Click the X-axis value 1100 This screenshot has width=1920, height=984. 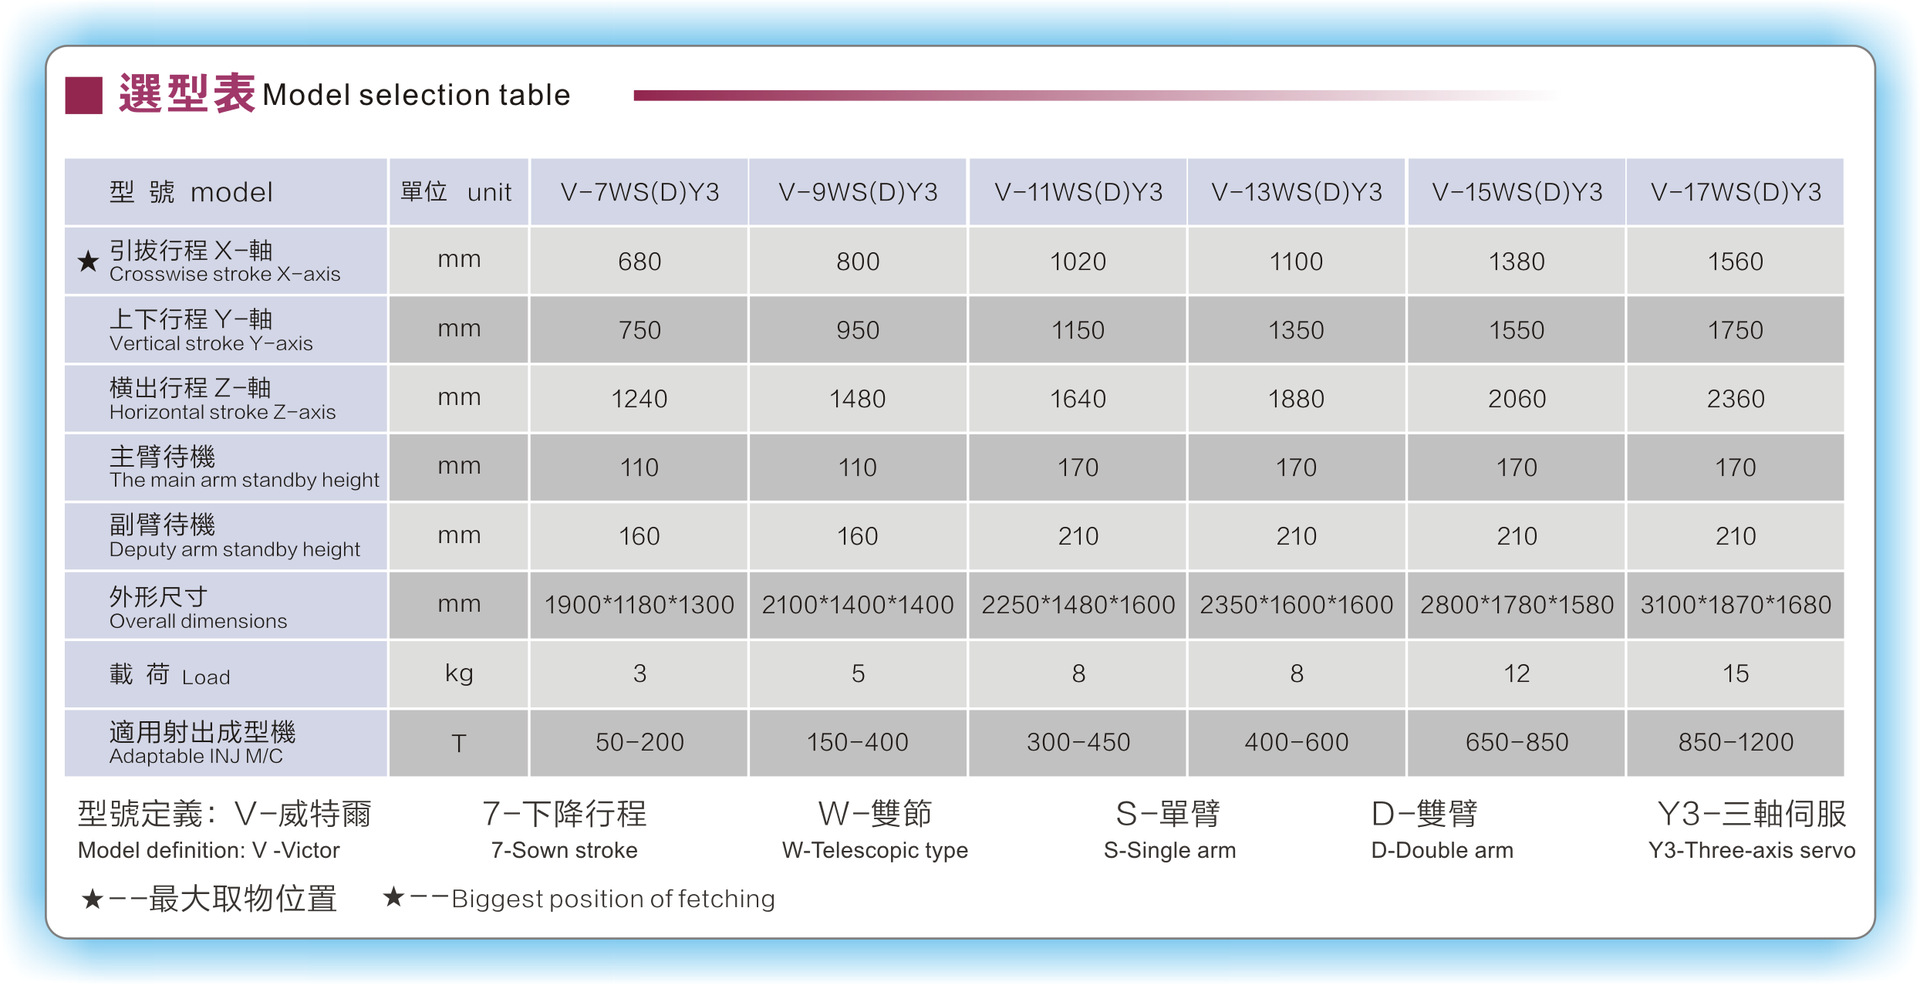click(1297, 262)
